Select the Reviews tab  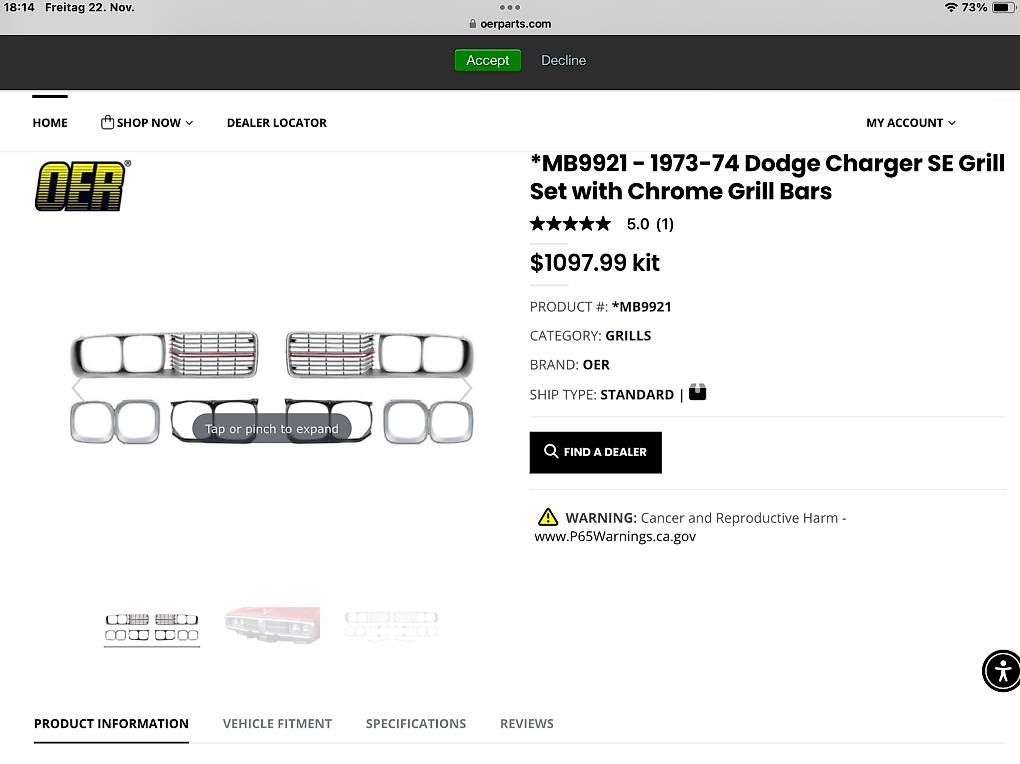[x=527, y=723]
